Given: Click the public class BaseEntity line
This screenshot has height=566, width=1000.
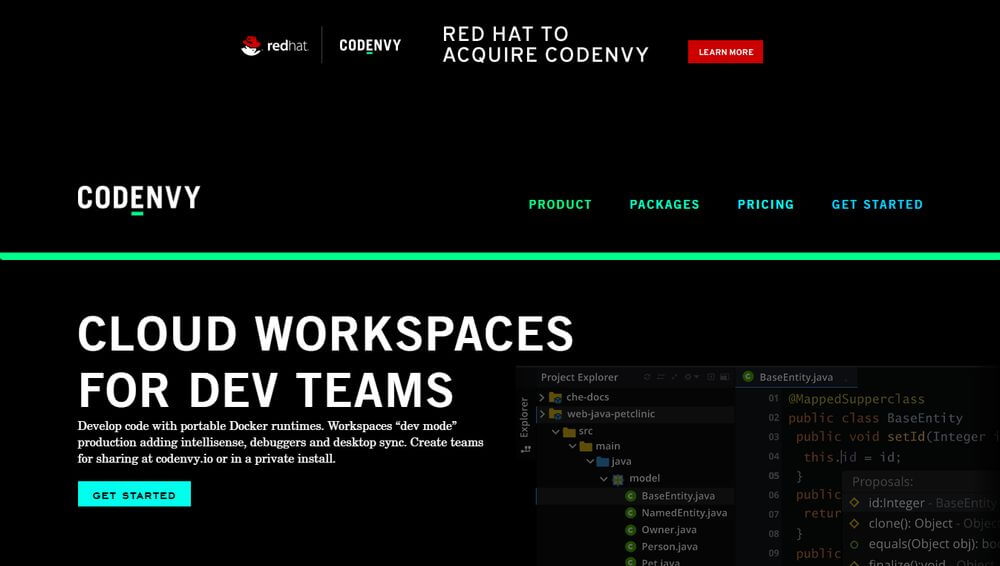Looking at the screenshot, I should (875, 418).
